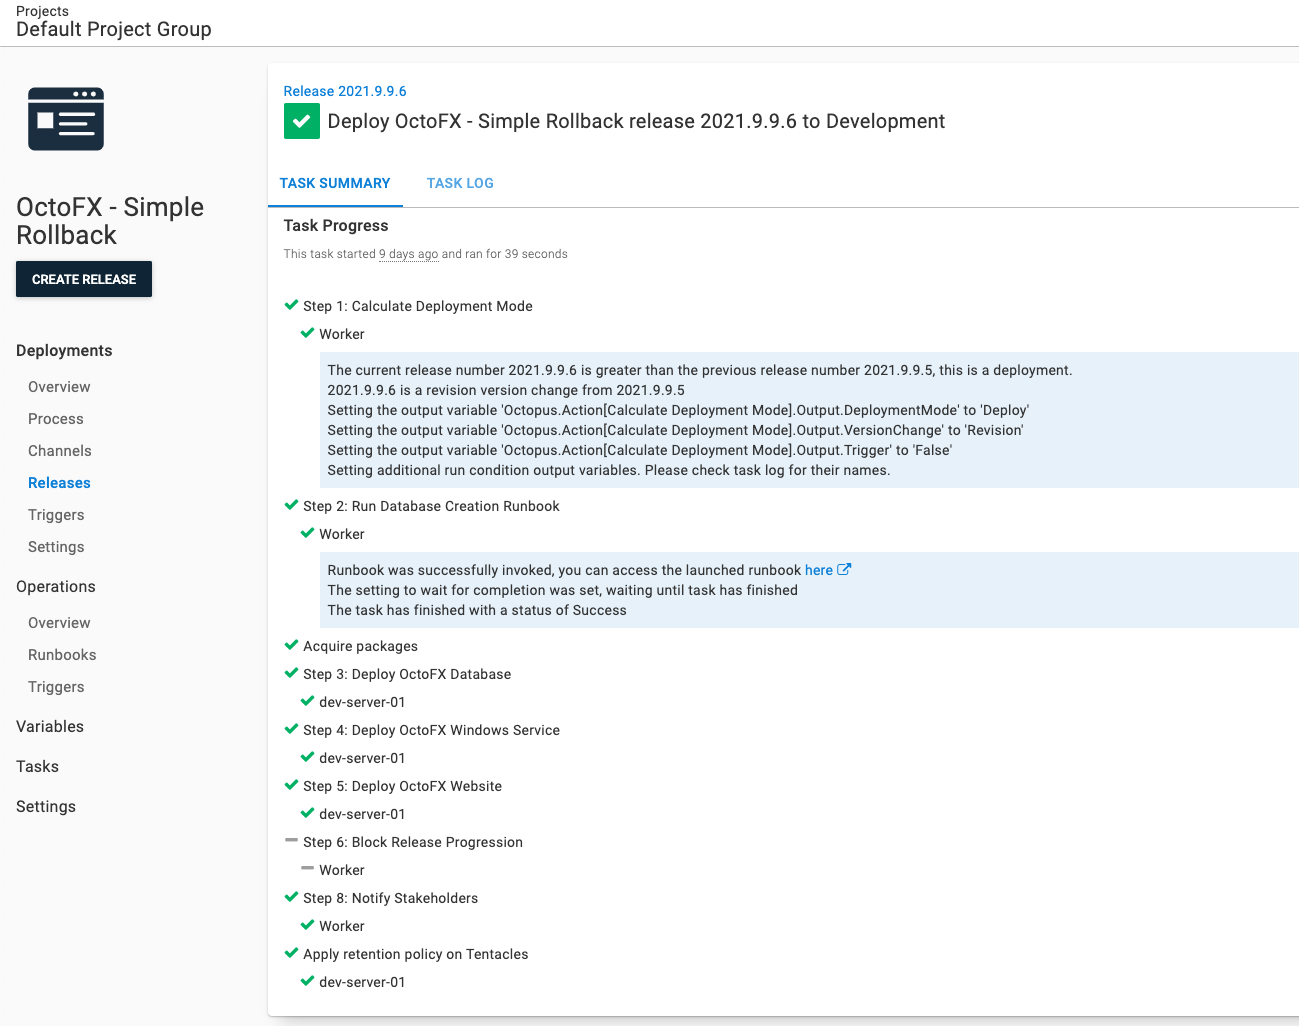Open the launched runbook via the 'here' link
This screenshot has height=1026, width=1299.
point(818,569)
